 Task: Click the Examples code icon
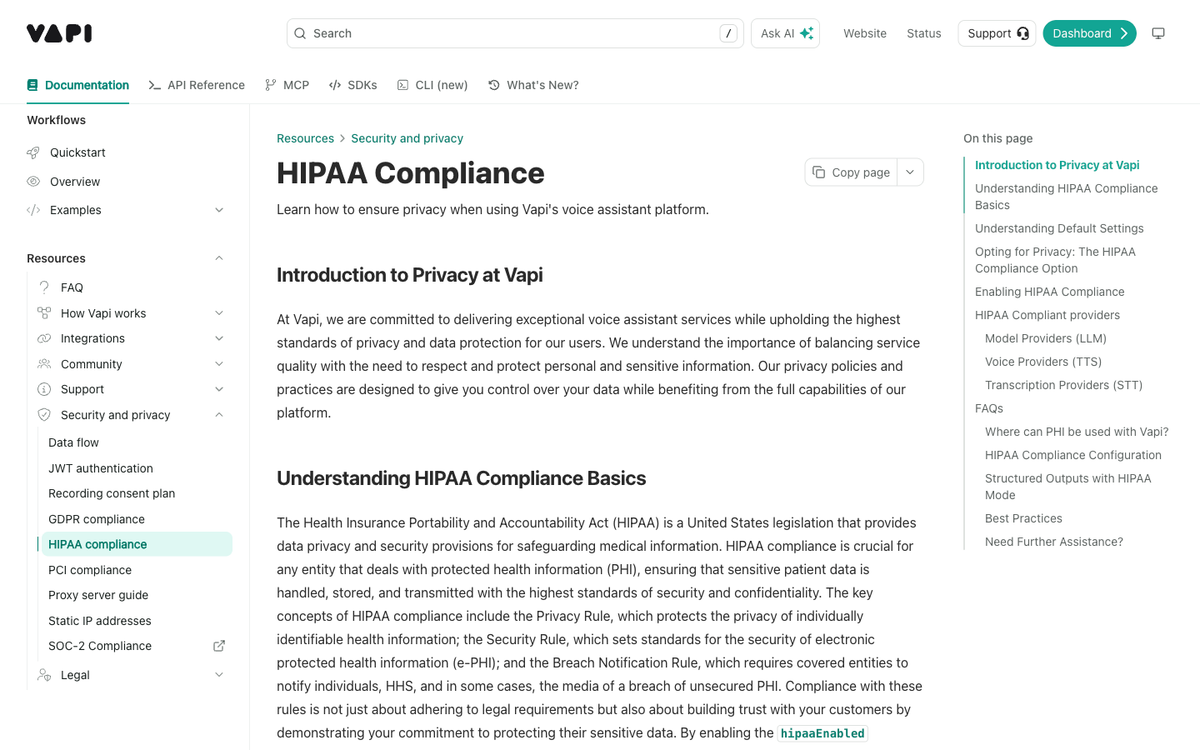(x=33, y=210)
